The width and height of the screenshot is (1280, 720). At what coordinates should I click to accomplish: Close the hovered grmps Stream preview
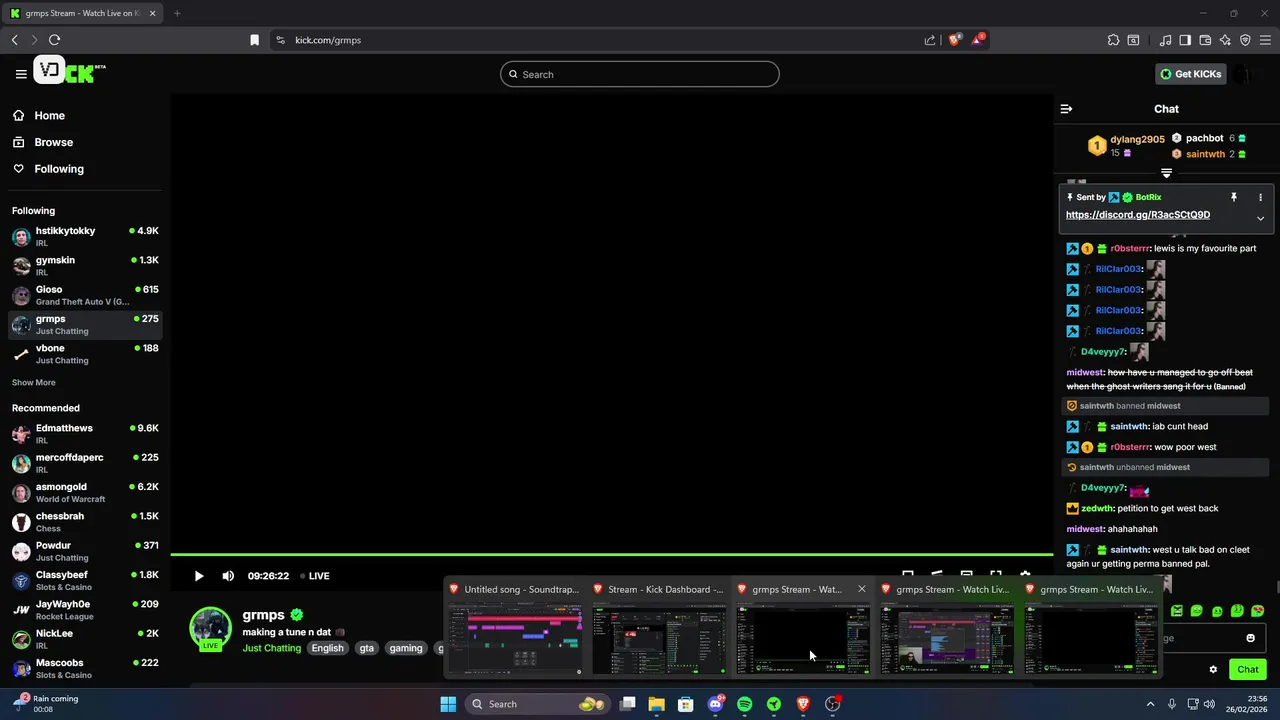click(x=861, y=589)
